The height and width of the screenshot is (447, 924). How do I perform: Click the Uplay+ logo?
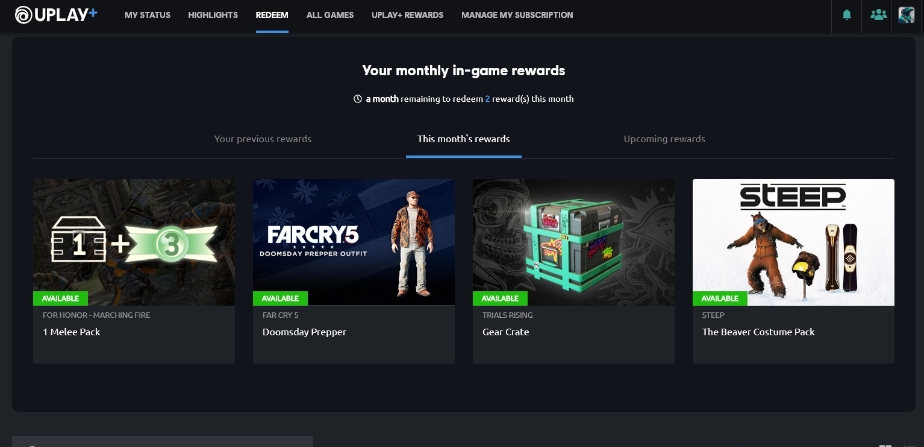pyautogui.click(x=56, y=15)
